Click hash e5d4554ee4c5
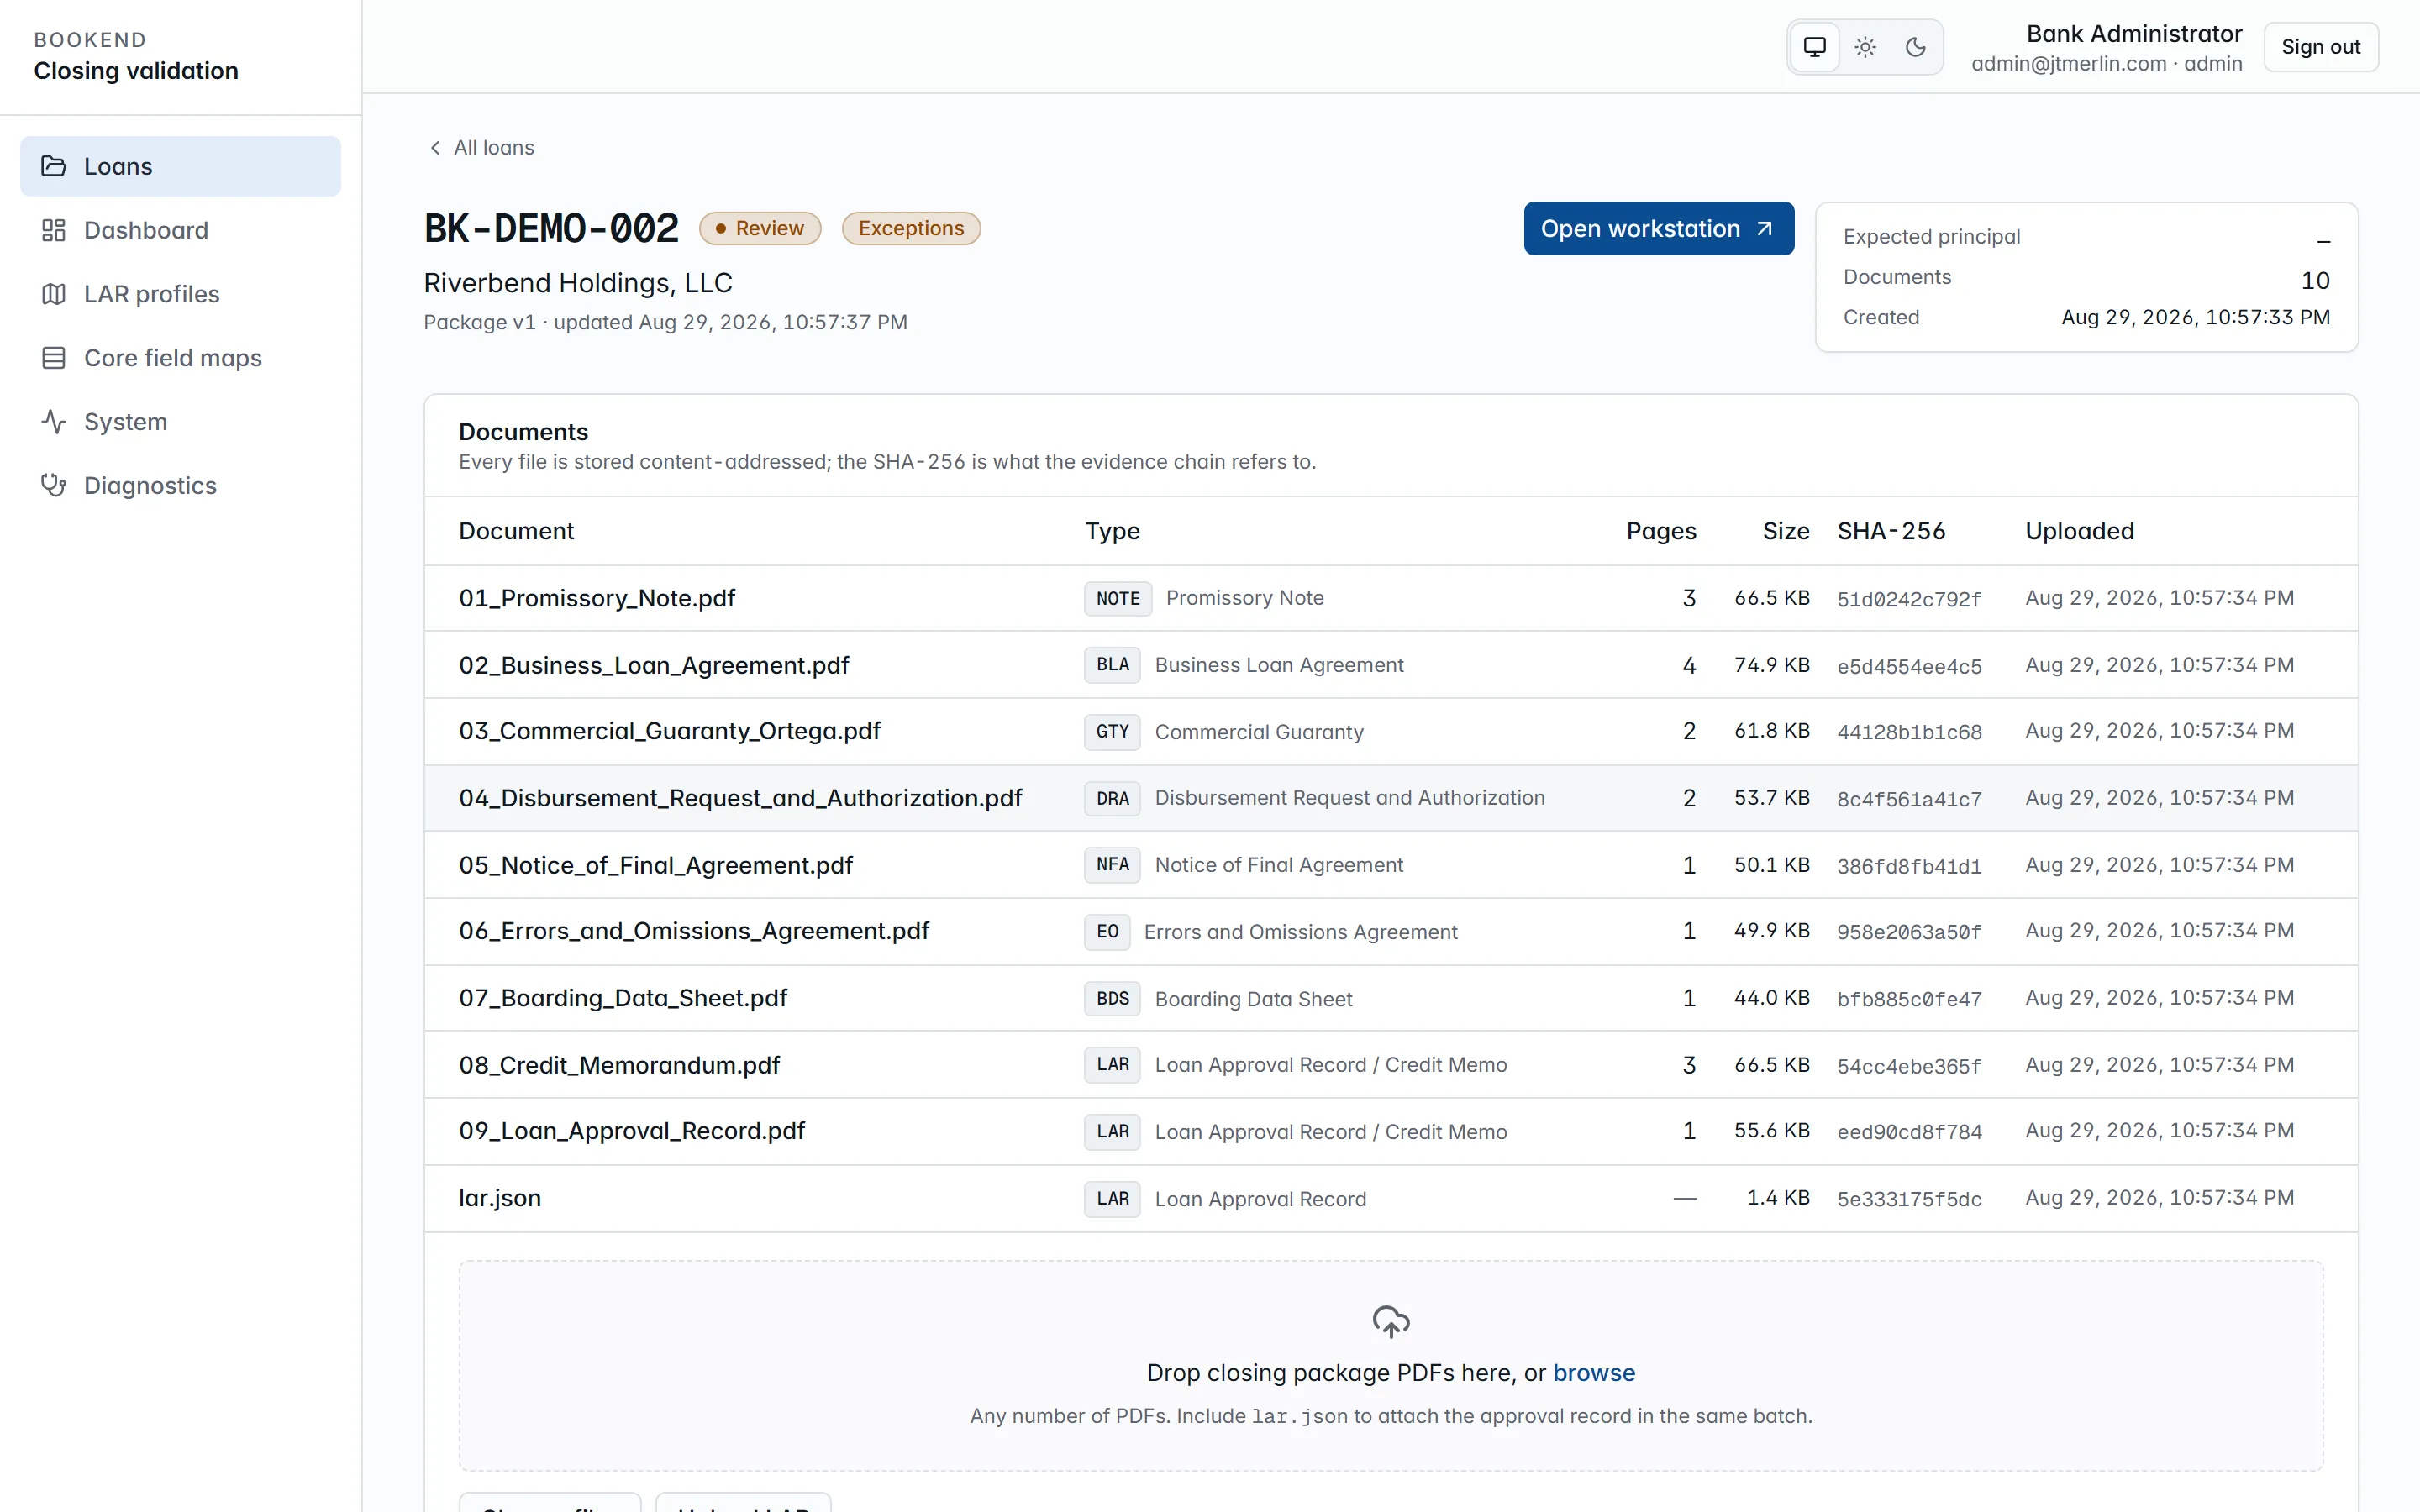This screenshot has width=2420, height=1512. tap(1909, 666)
